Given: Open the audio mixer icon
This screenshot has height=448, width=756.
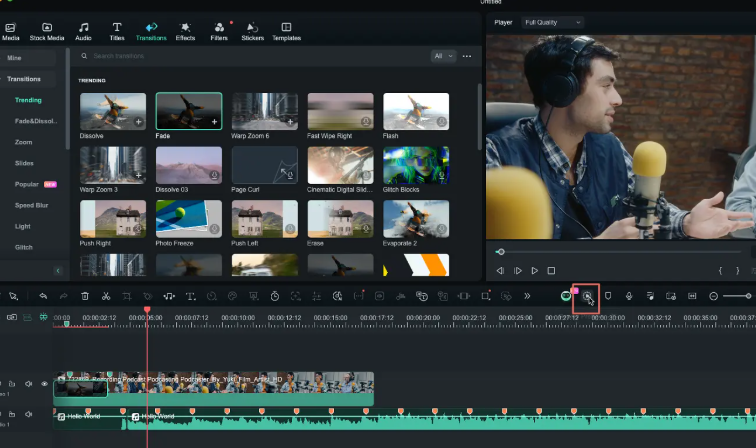Looking at the screenshot, I should click(x=650, y=296).
